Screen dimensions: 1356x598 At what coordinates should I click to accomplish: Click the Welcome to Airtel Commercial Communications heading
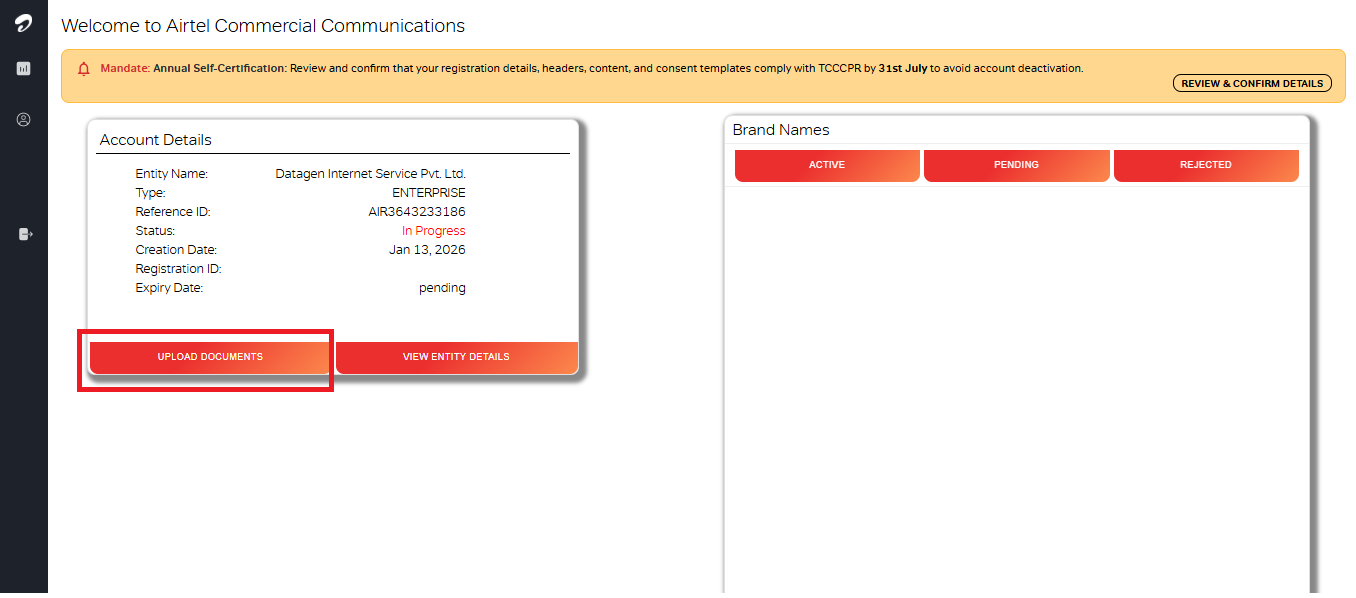pyautogui.click(x=263, y=26)
